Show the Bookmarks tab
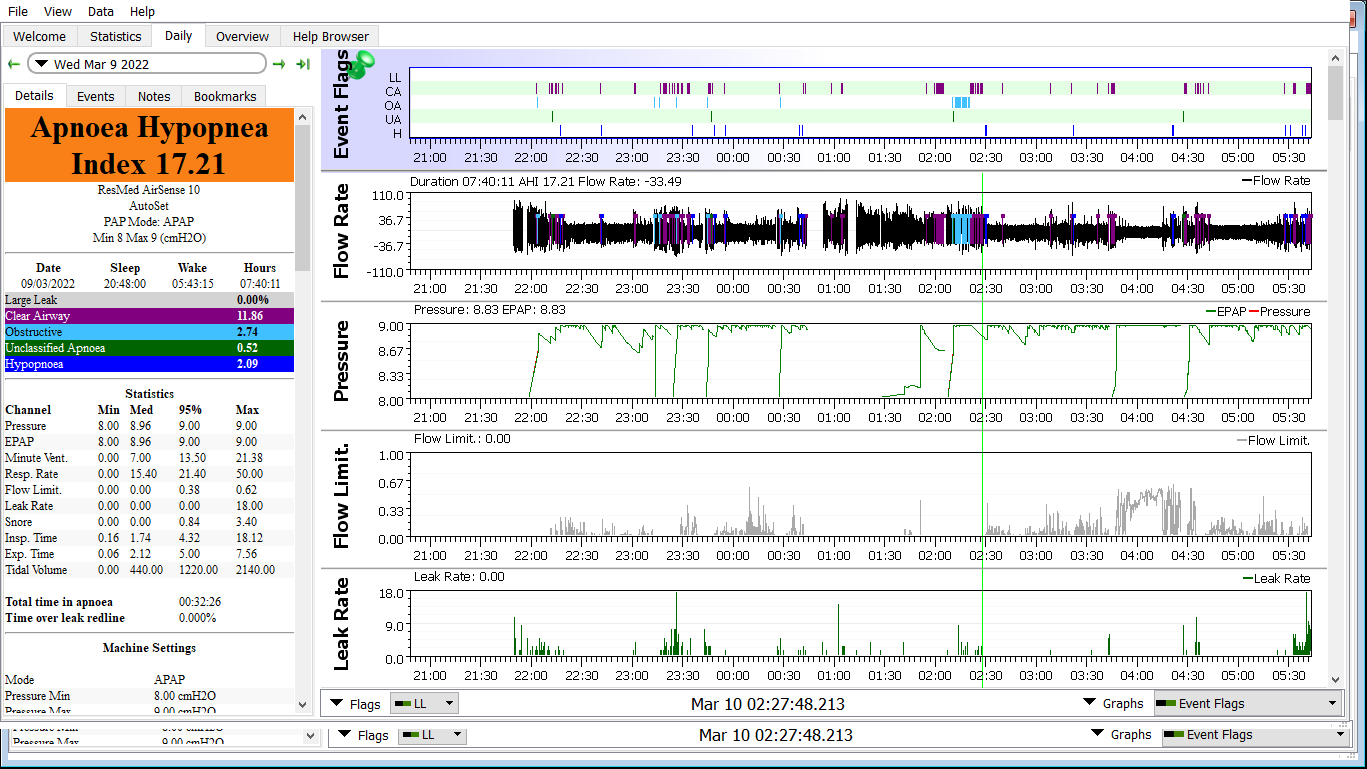1367x769 pixels. (x=225, y=96)
